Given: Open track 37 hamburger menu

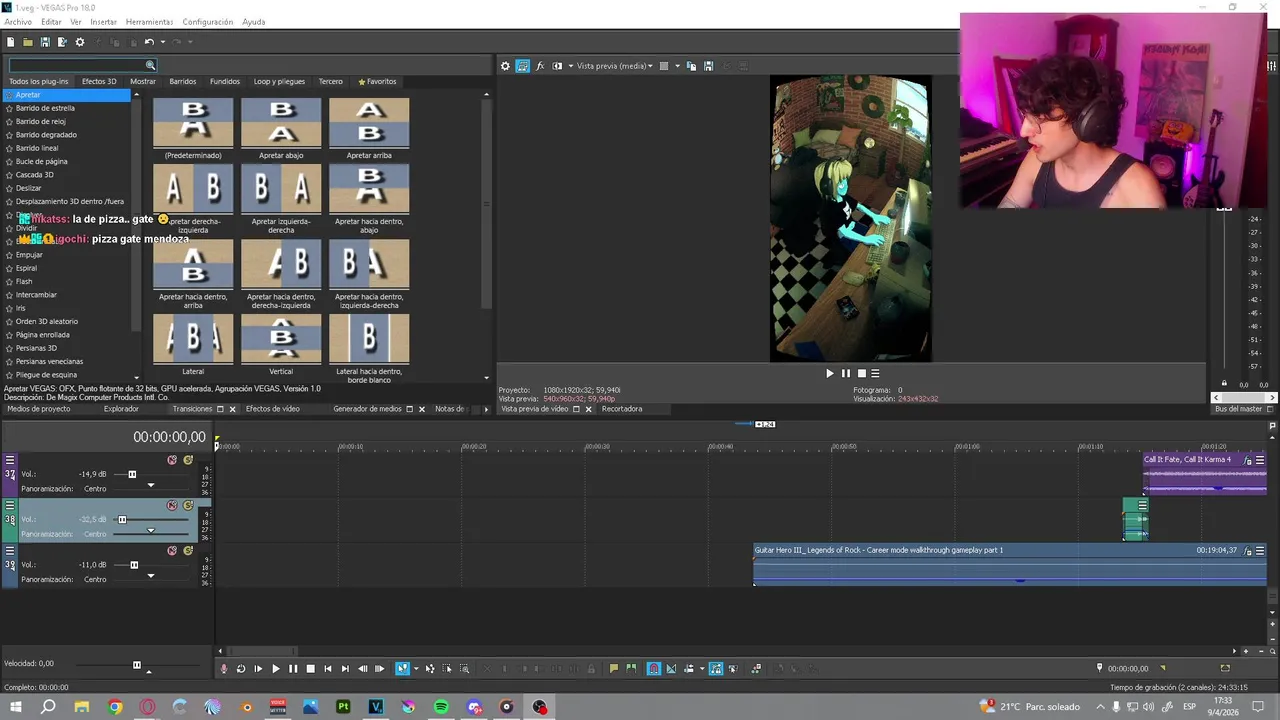Looking at the screenshot, I should [x=10, y=460].
